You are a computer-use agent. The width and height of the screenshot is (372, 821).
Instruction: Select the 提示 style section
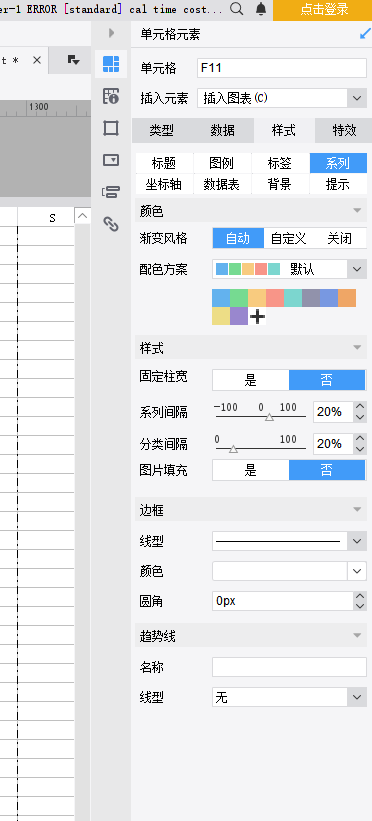(338, 184)
